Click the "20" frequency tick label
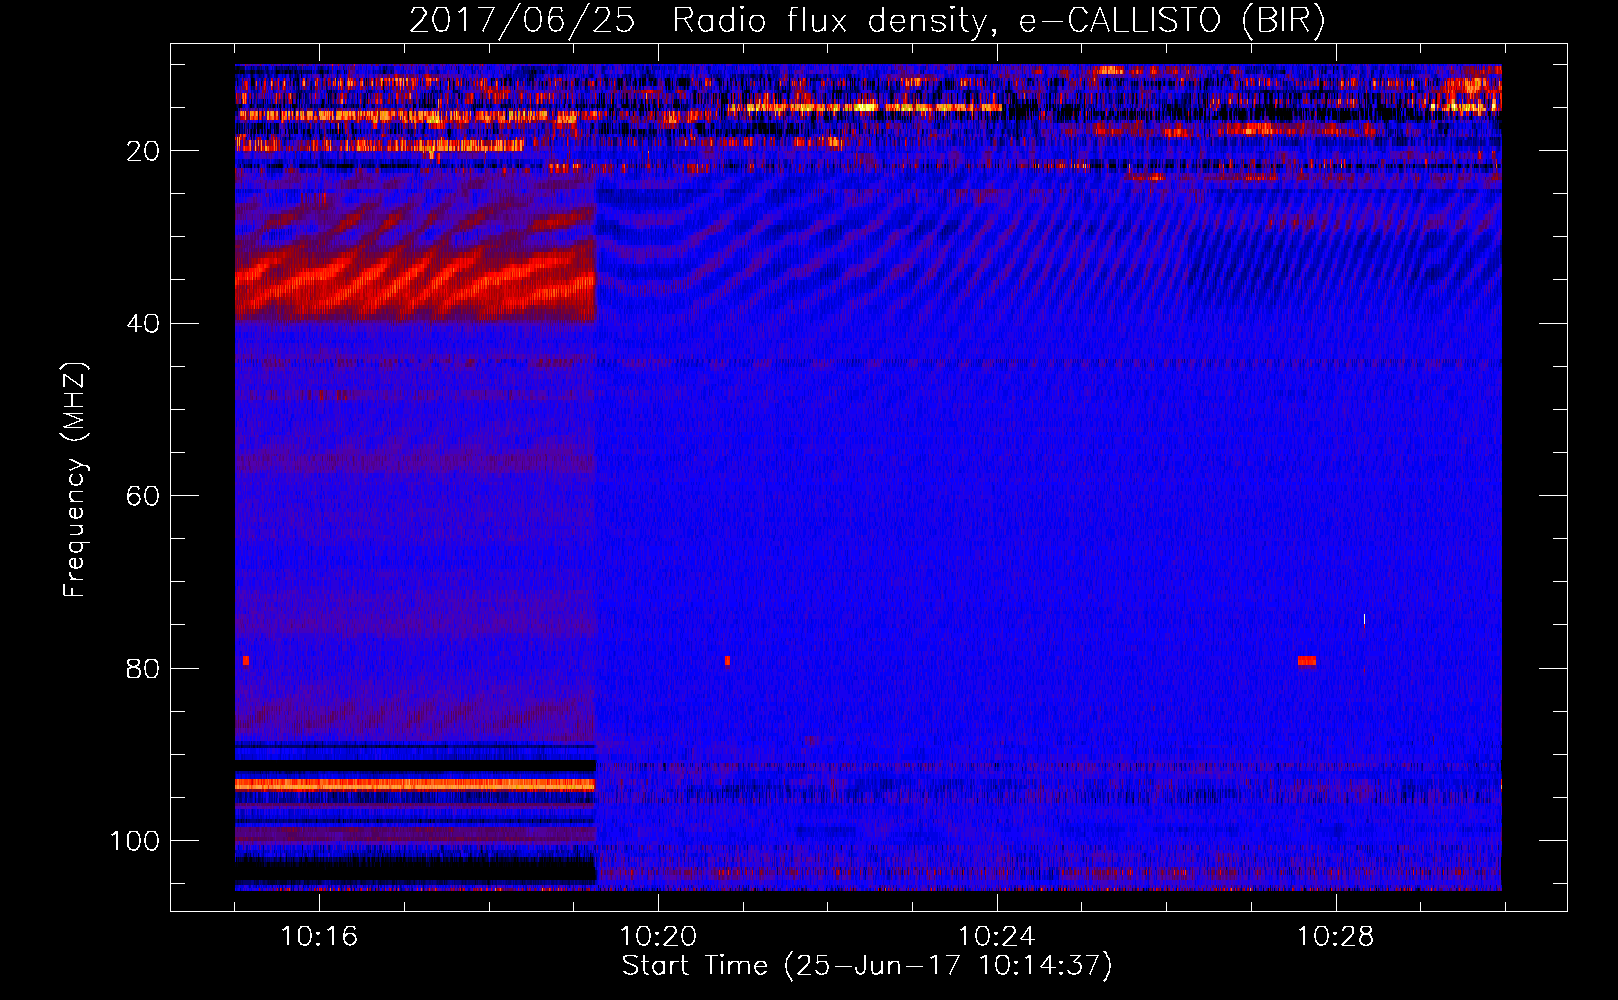This screenshot has height=1000, width=1618. click(x=143, y=151)
